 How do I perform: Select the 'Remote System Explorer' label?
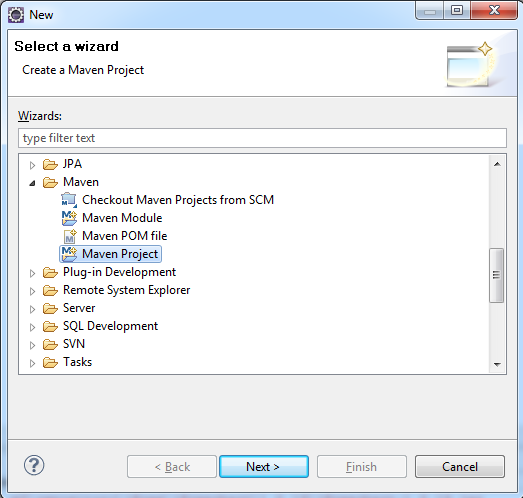pyautogui.click(x=126, y=290)
